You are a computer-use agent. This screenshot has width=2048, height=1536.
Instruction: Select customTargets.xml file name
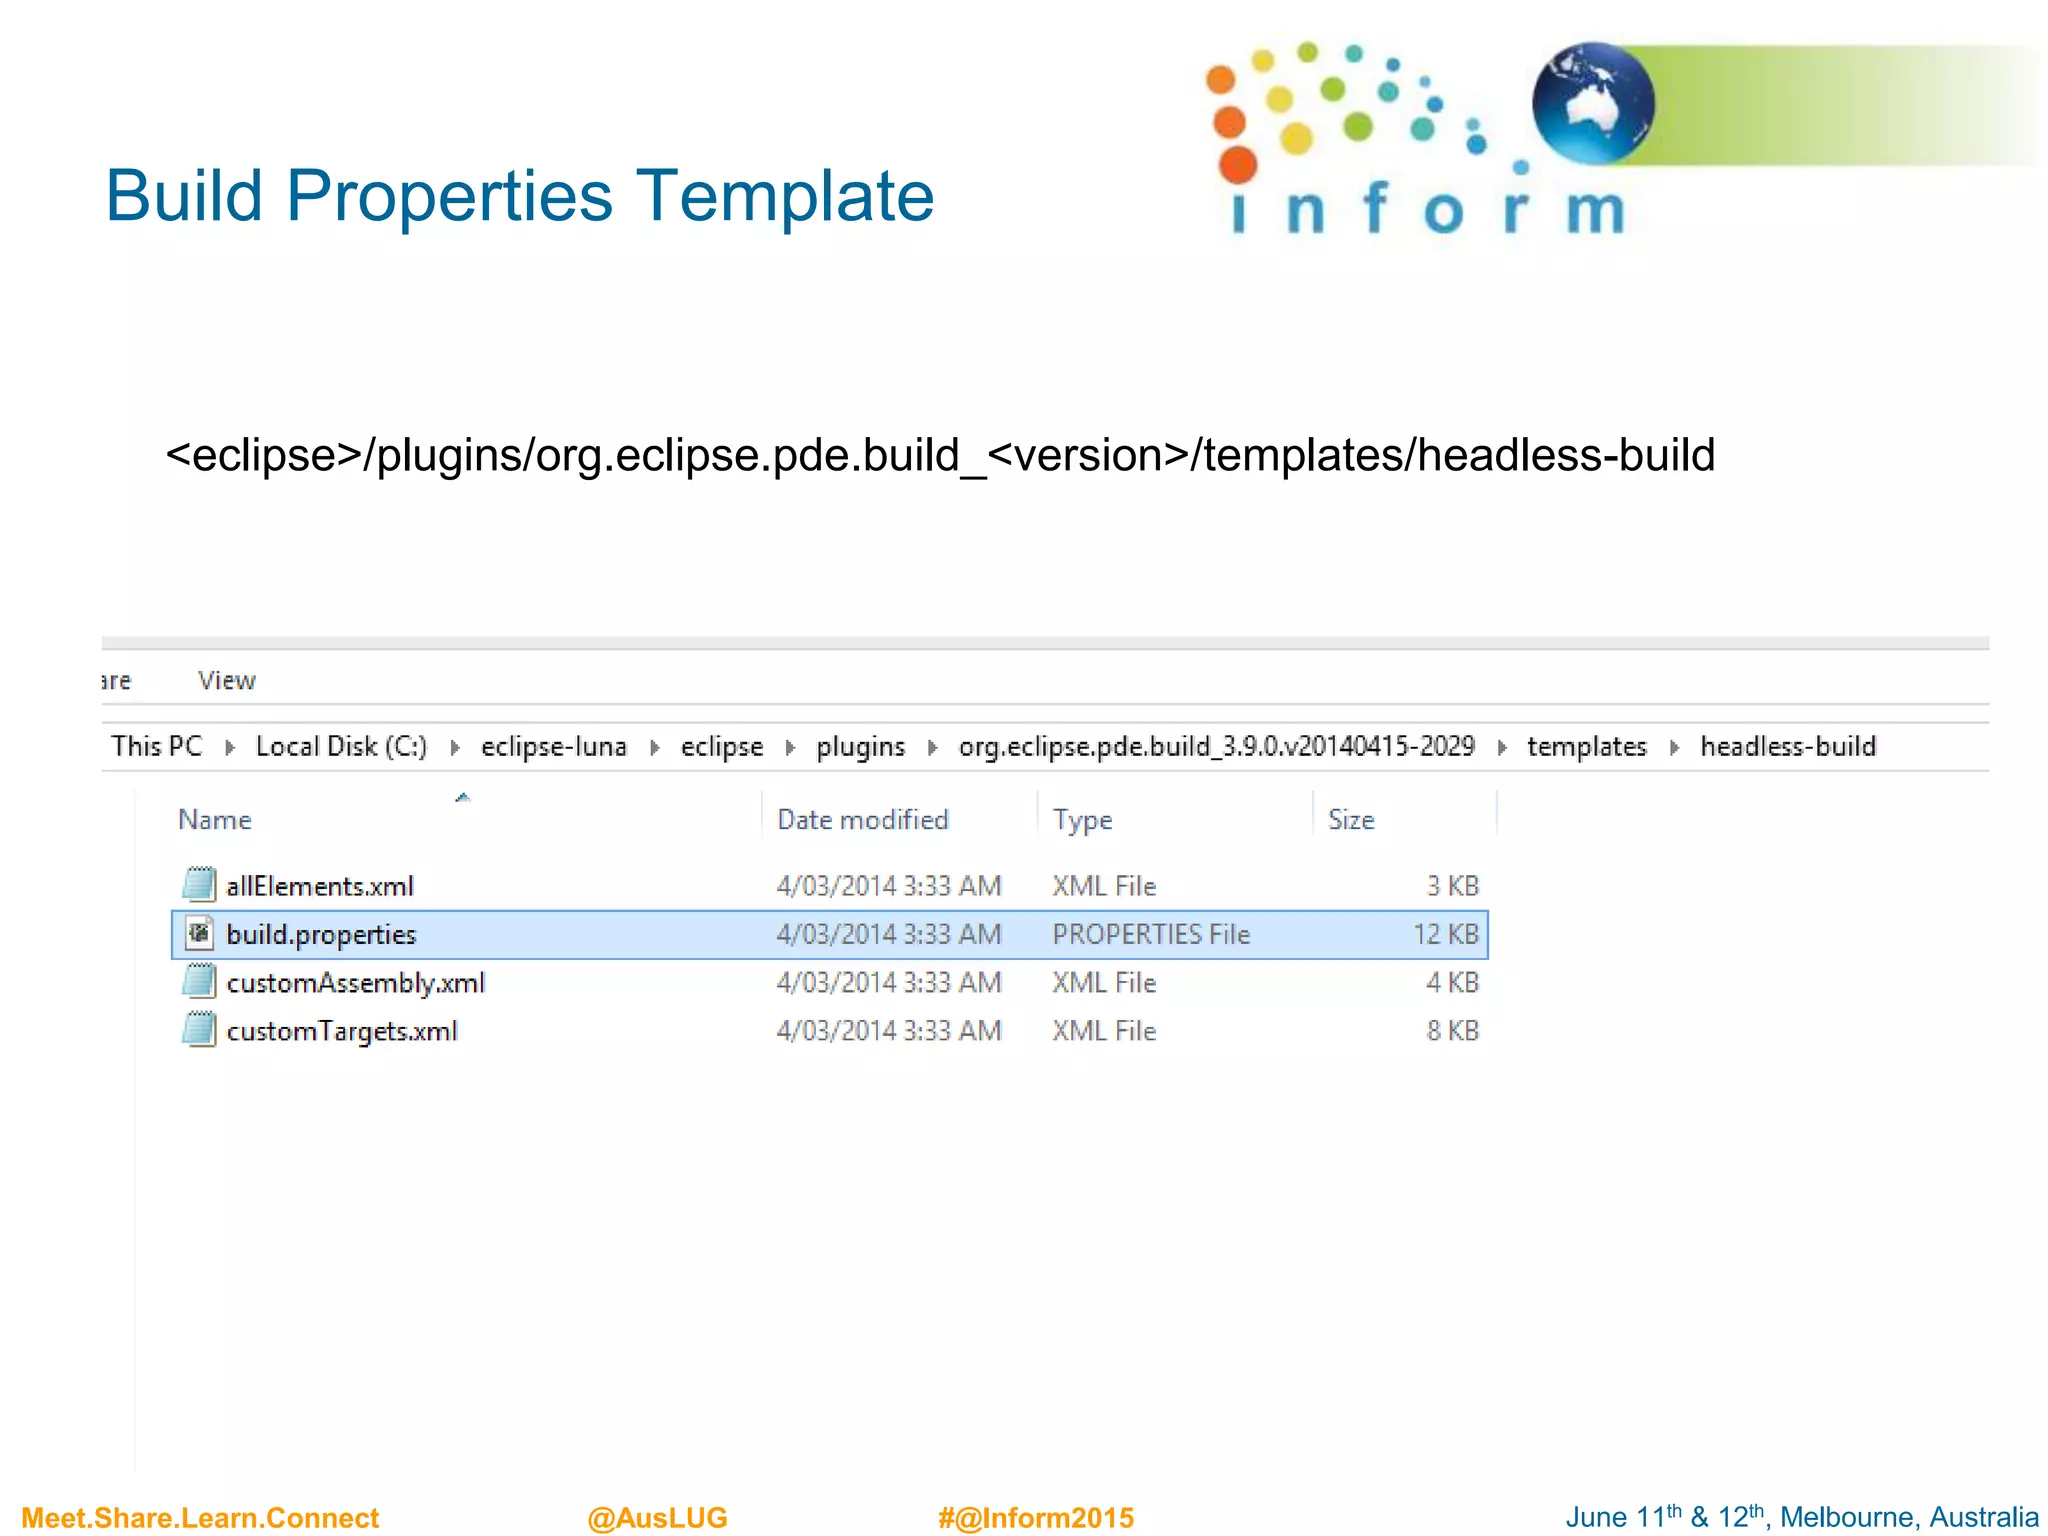(342, 1030)
